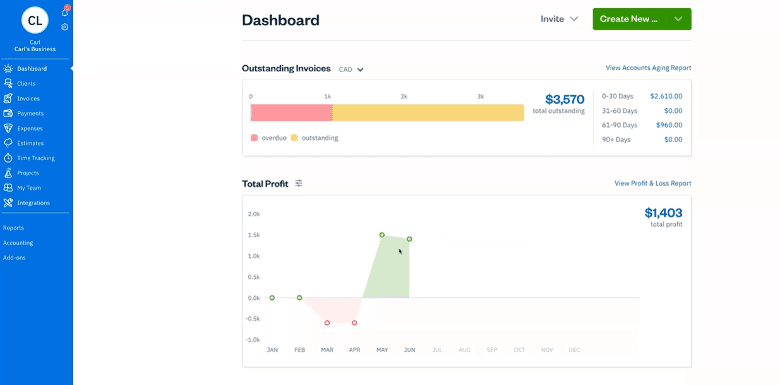Click the 90+ Days amount $0.00
Viewport: 780px width, 385px height.
pos(673,140)
